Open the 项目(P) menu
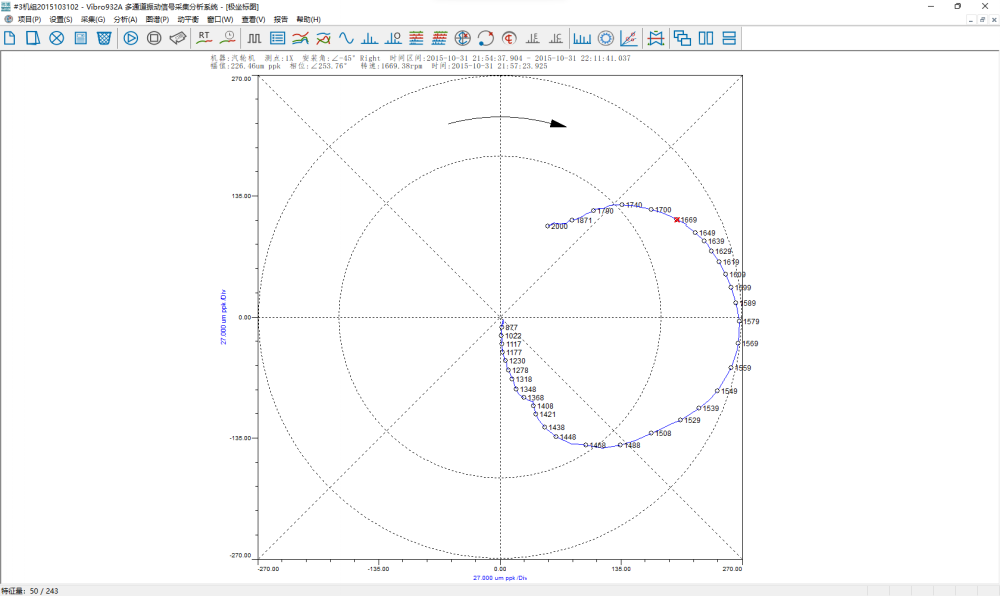Viewport: 1000px width, 596px height. (x=29, y=20)
